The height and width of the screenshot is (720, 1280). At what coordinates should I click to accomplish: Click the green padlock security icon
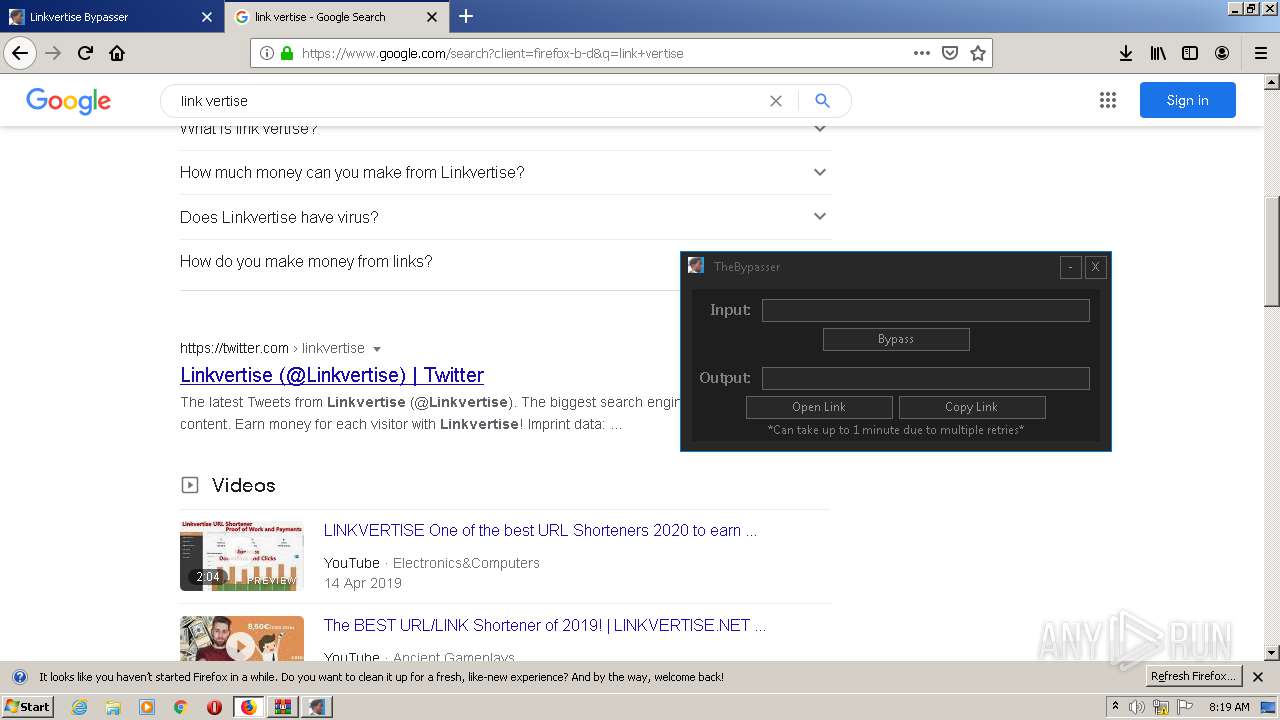coord(287,53)
